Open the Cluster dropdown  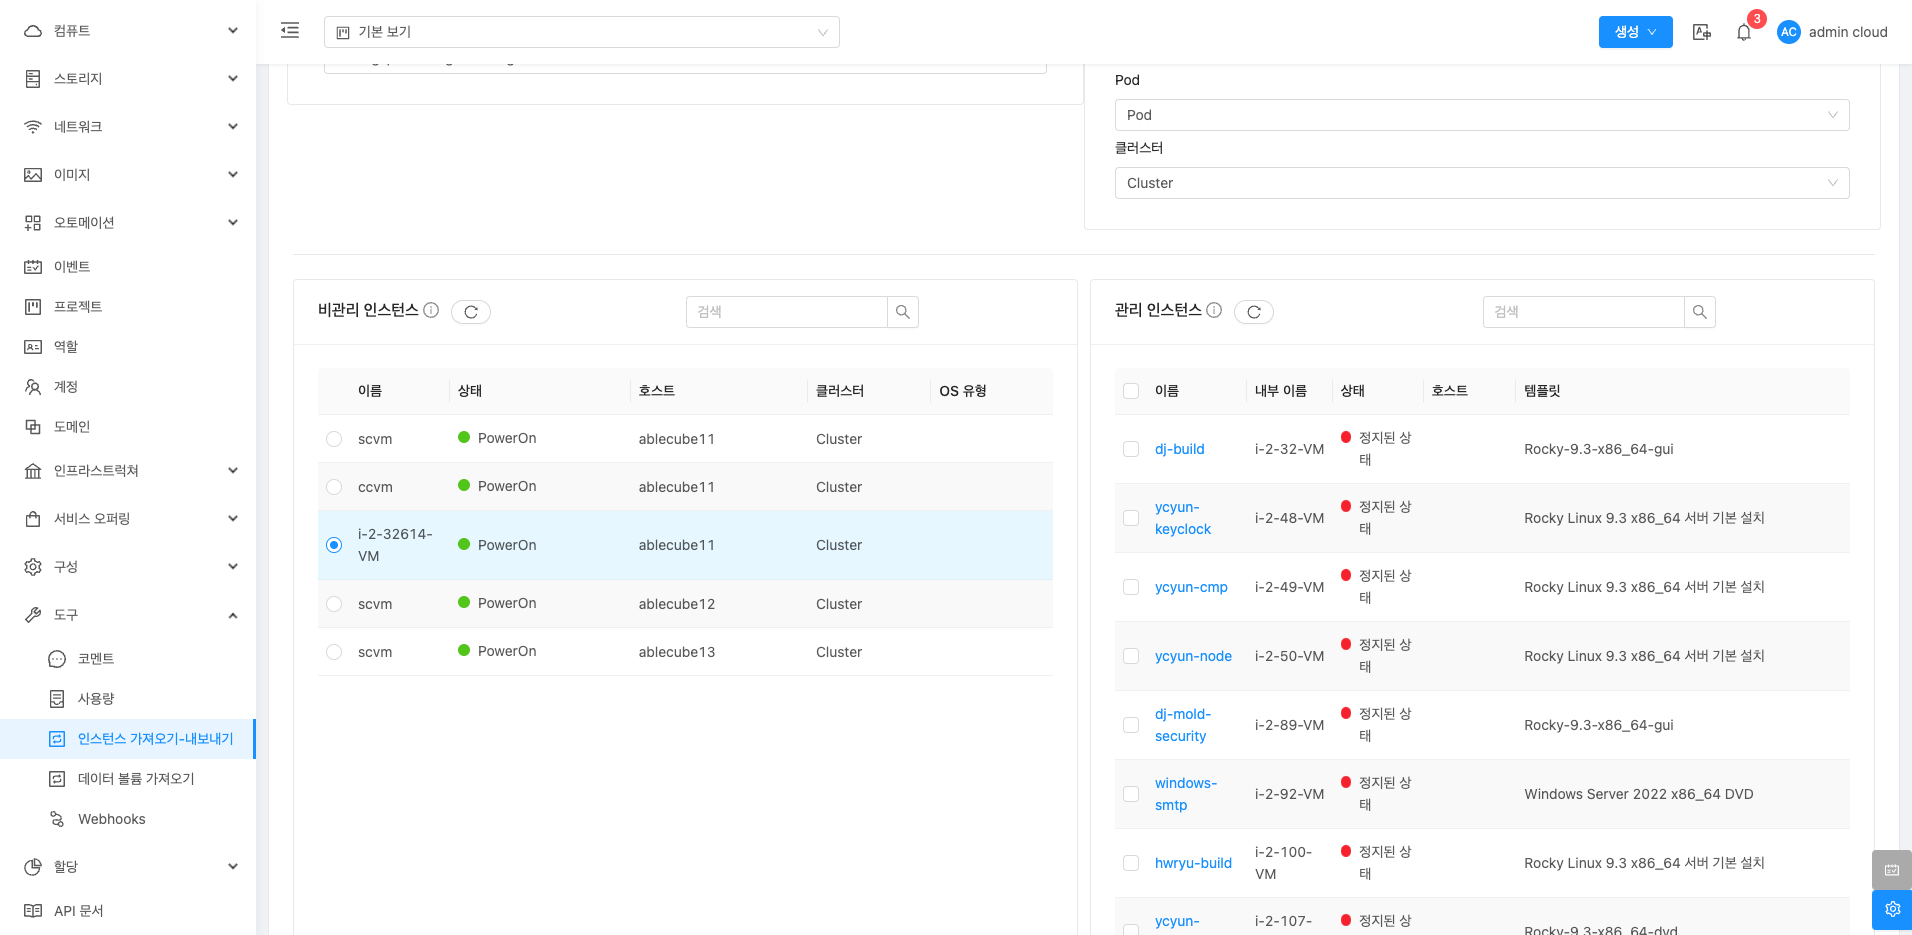click(x=1481, y=183)
